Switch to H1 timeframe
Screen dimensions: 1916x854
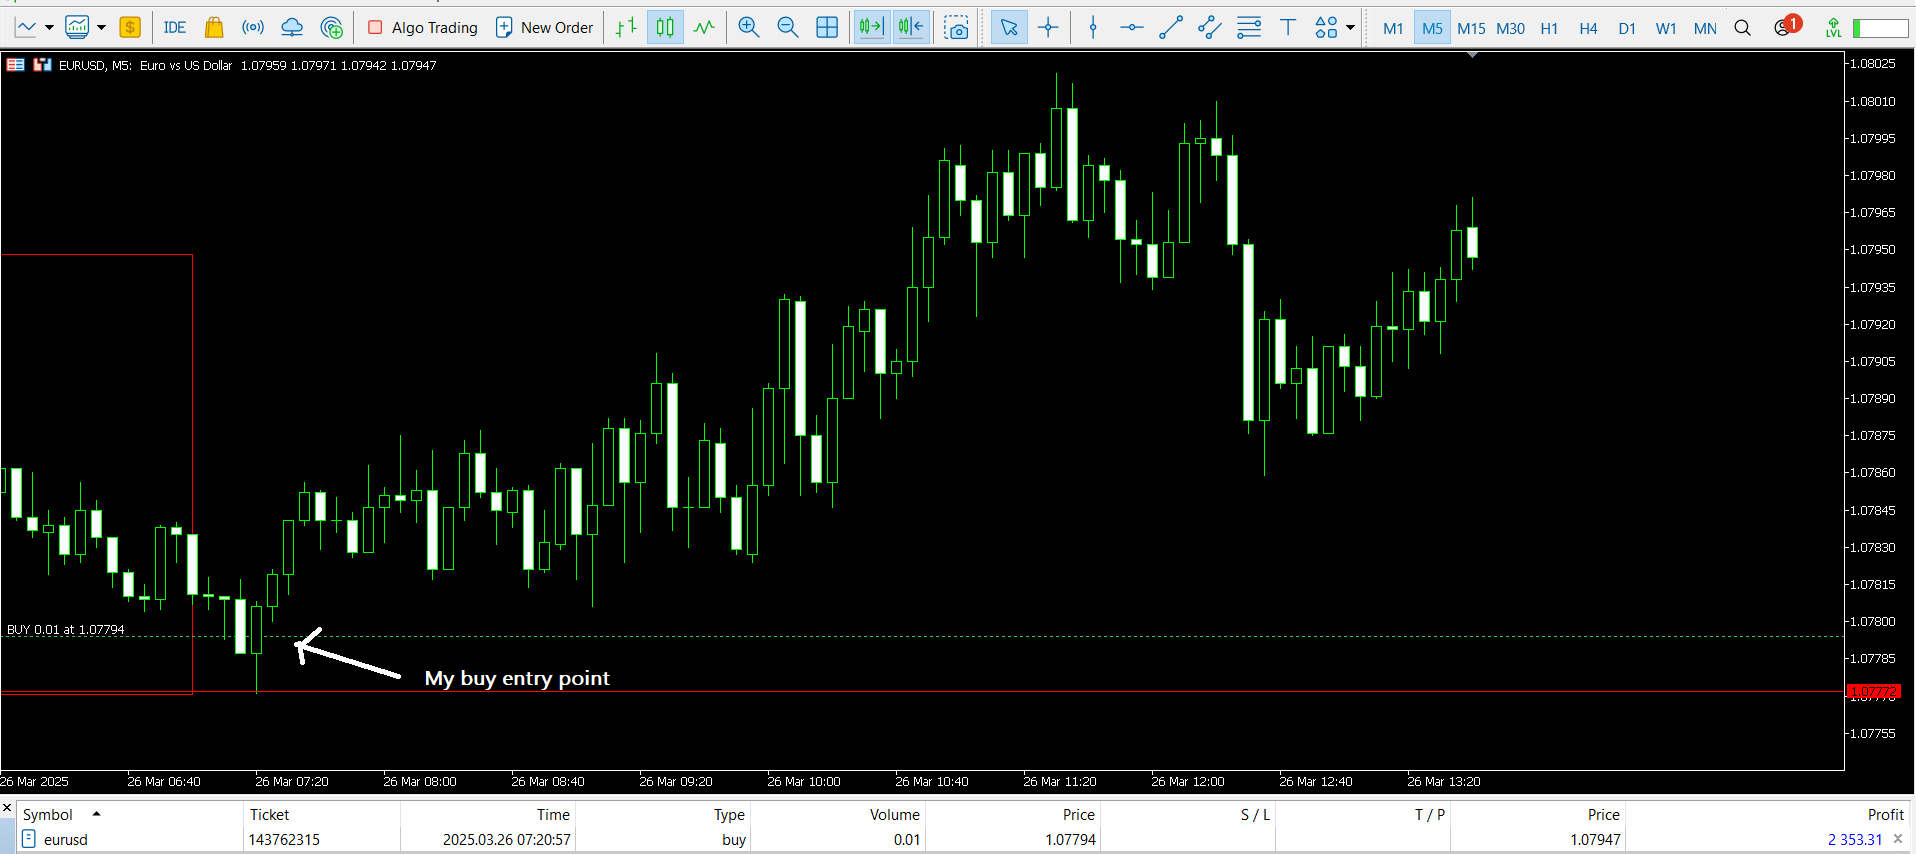click(1549, 28)
